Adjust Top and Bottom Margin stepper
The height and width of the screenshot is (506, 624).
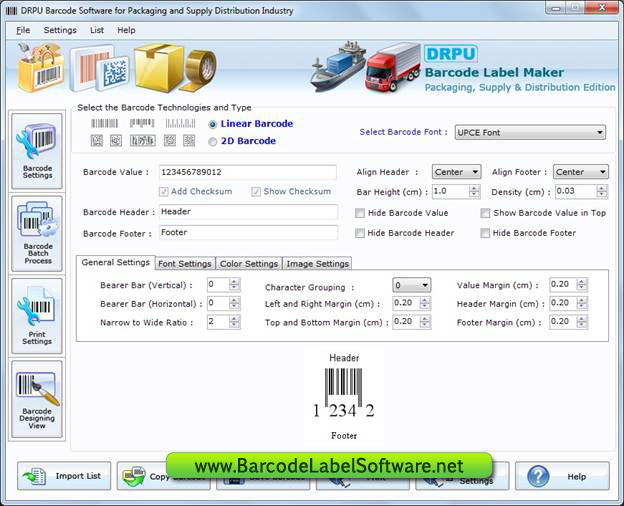click(425, 322)
